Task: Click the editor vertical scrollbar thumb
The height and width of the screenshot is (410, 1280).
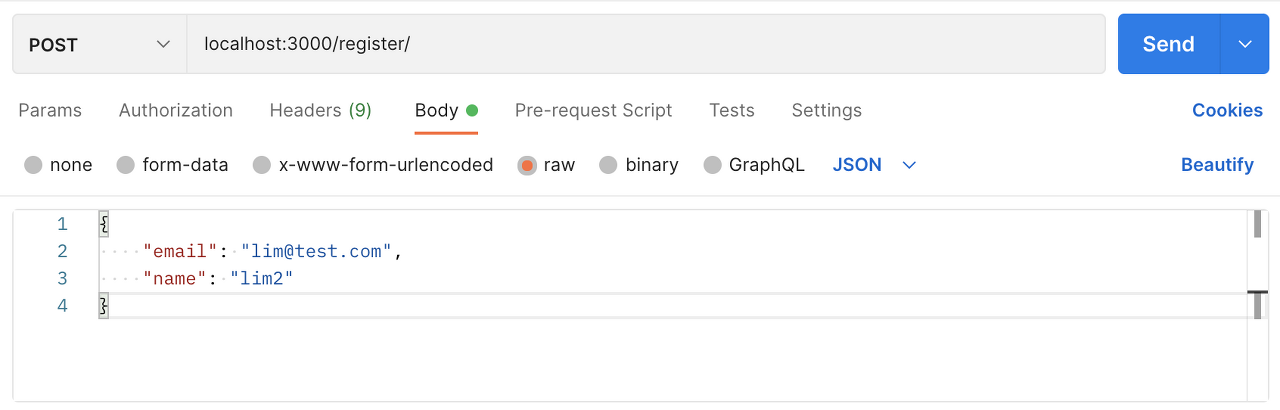Action: point(1257,225)
